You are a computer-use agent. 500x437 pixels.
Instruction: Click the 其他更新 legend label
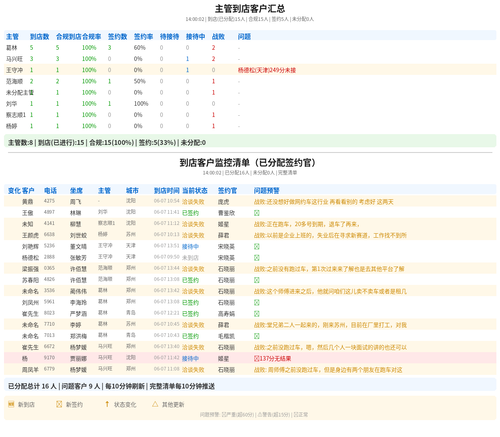pyautogui.click(x=173, y=405)
